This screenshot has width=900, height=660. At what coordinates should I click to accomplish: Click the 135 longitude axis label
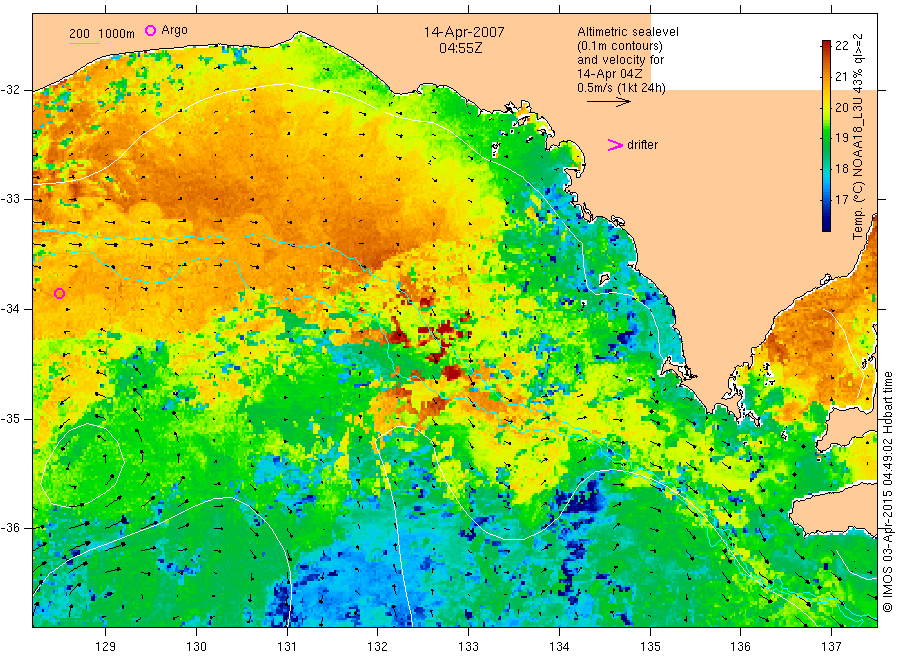(650, 647)
